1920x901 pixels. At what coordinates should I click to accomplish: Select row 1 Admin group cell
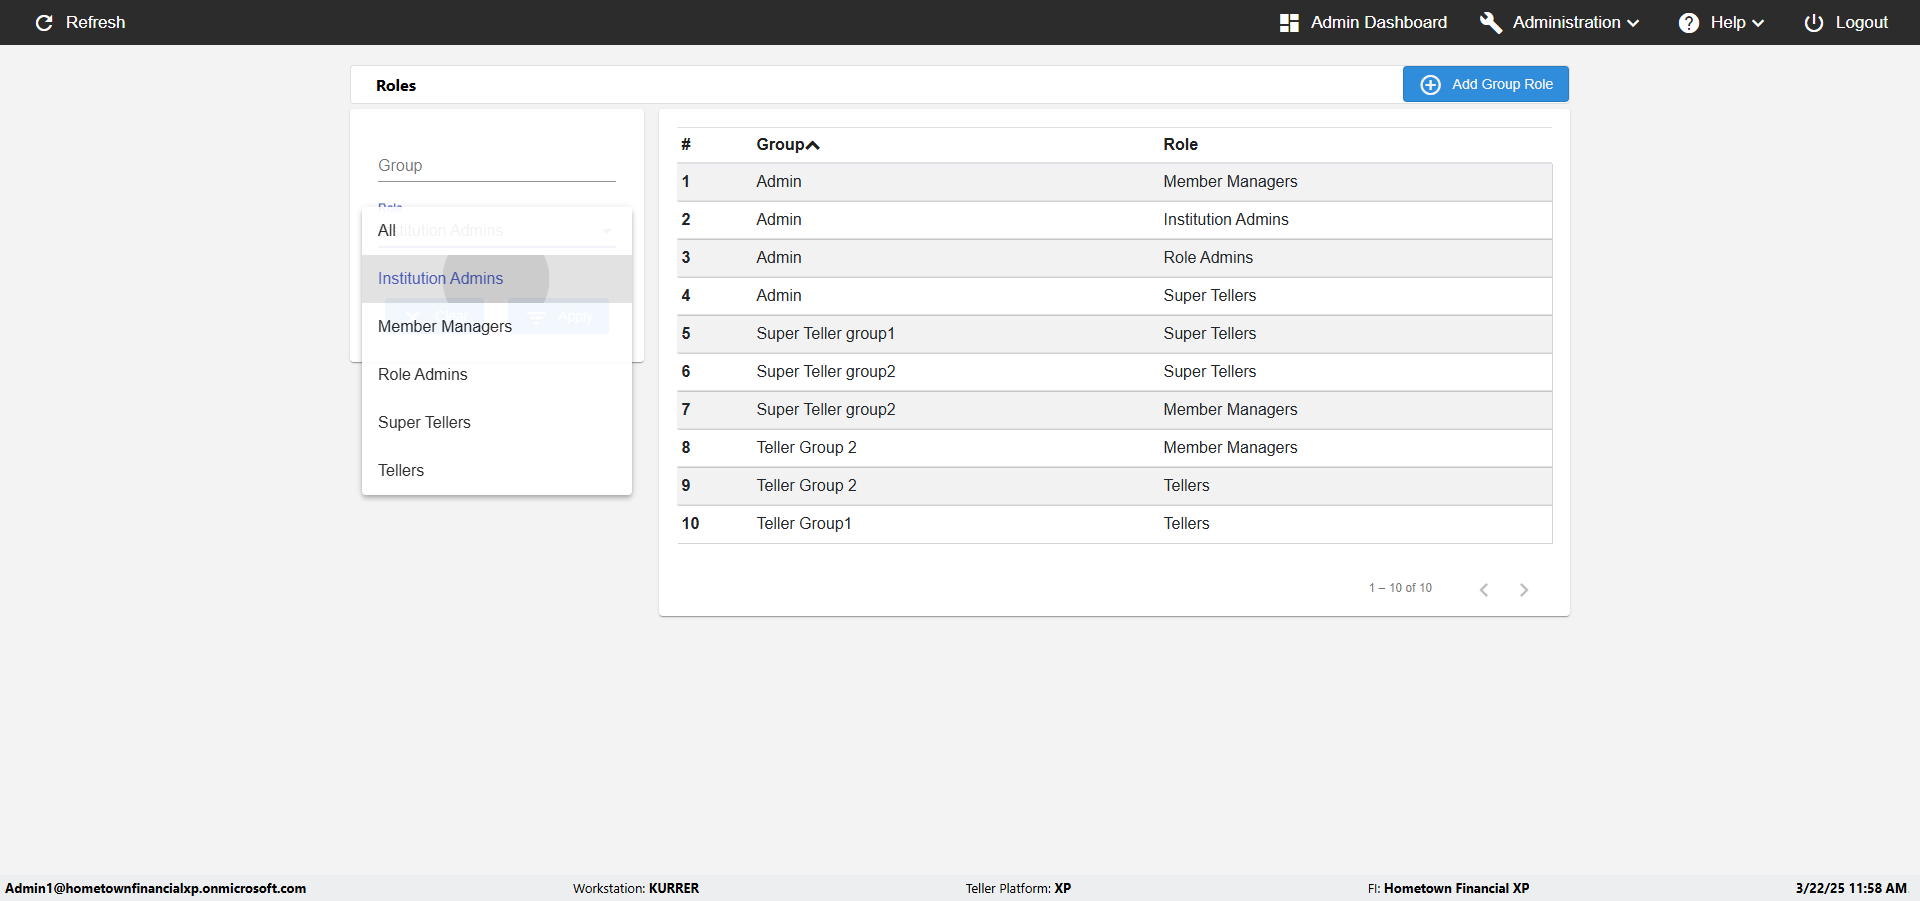tap(779, 181)
